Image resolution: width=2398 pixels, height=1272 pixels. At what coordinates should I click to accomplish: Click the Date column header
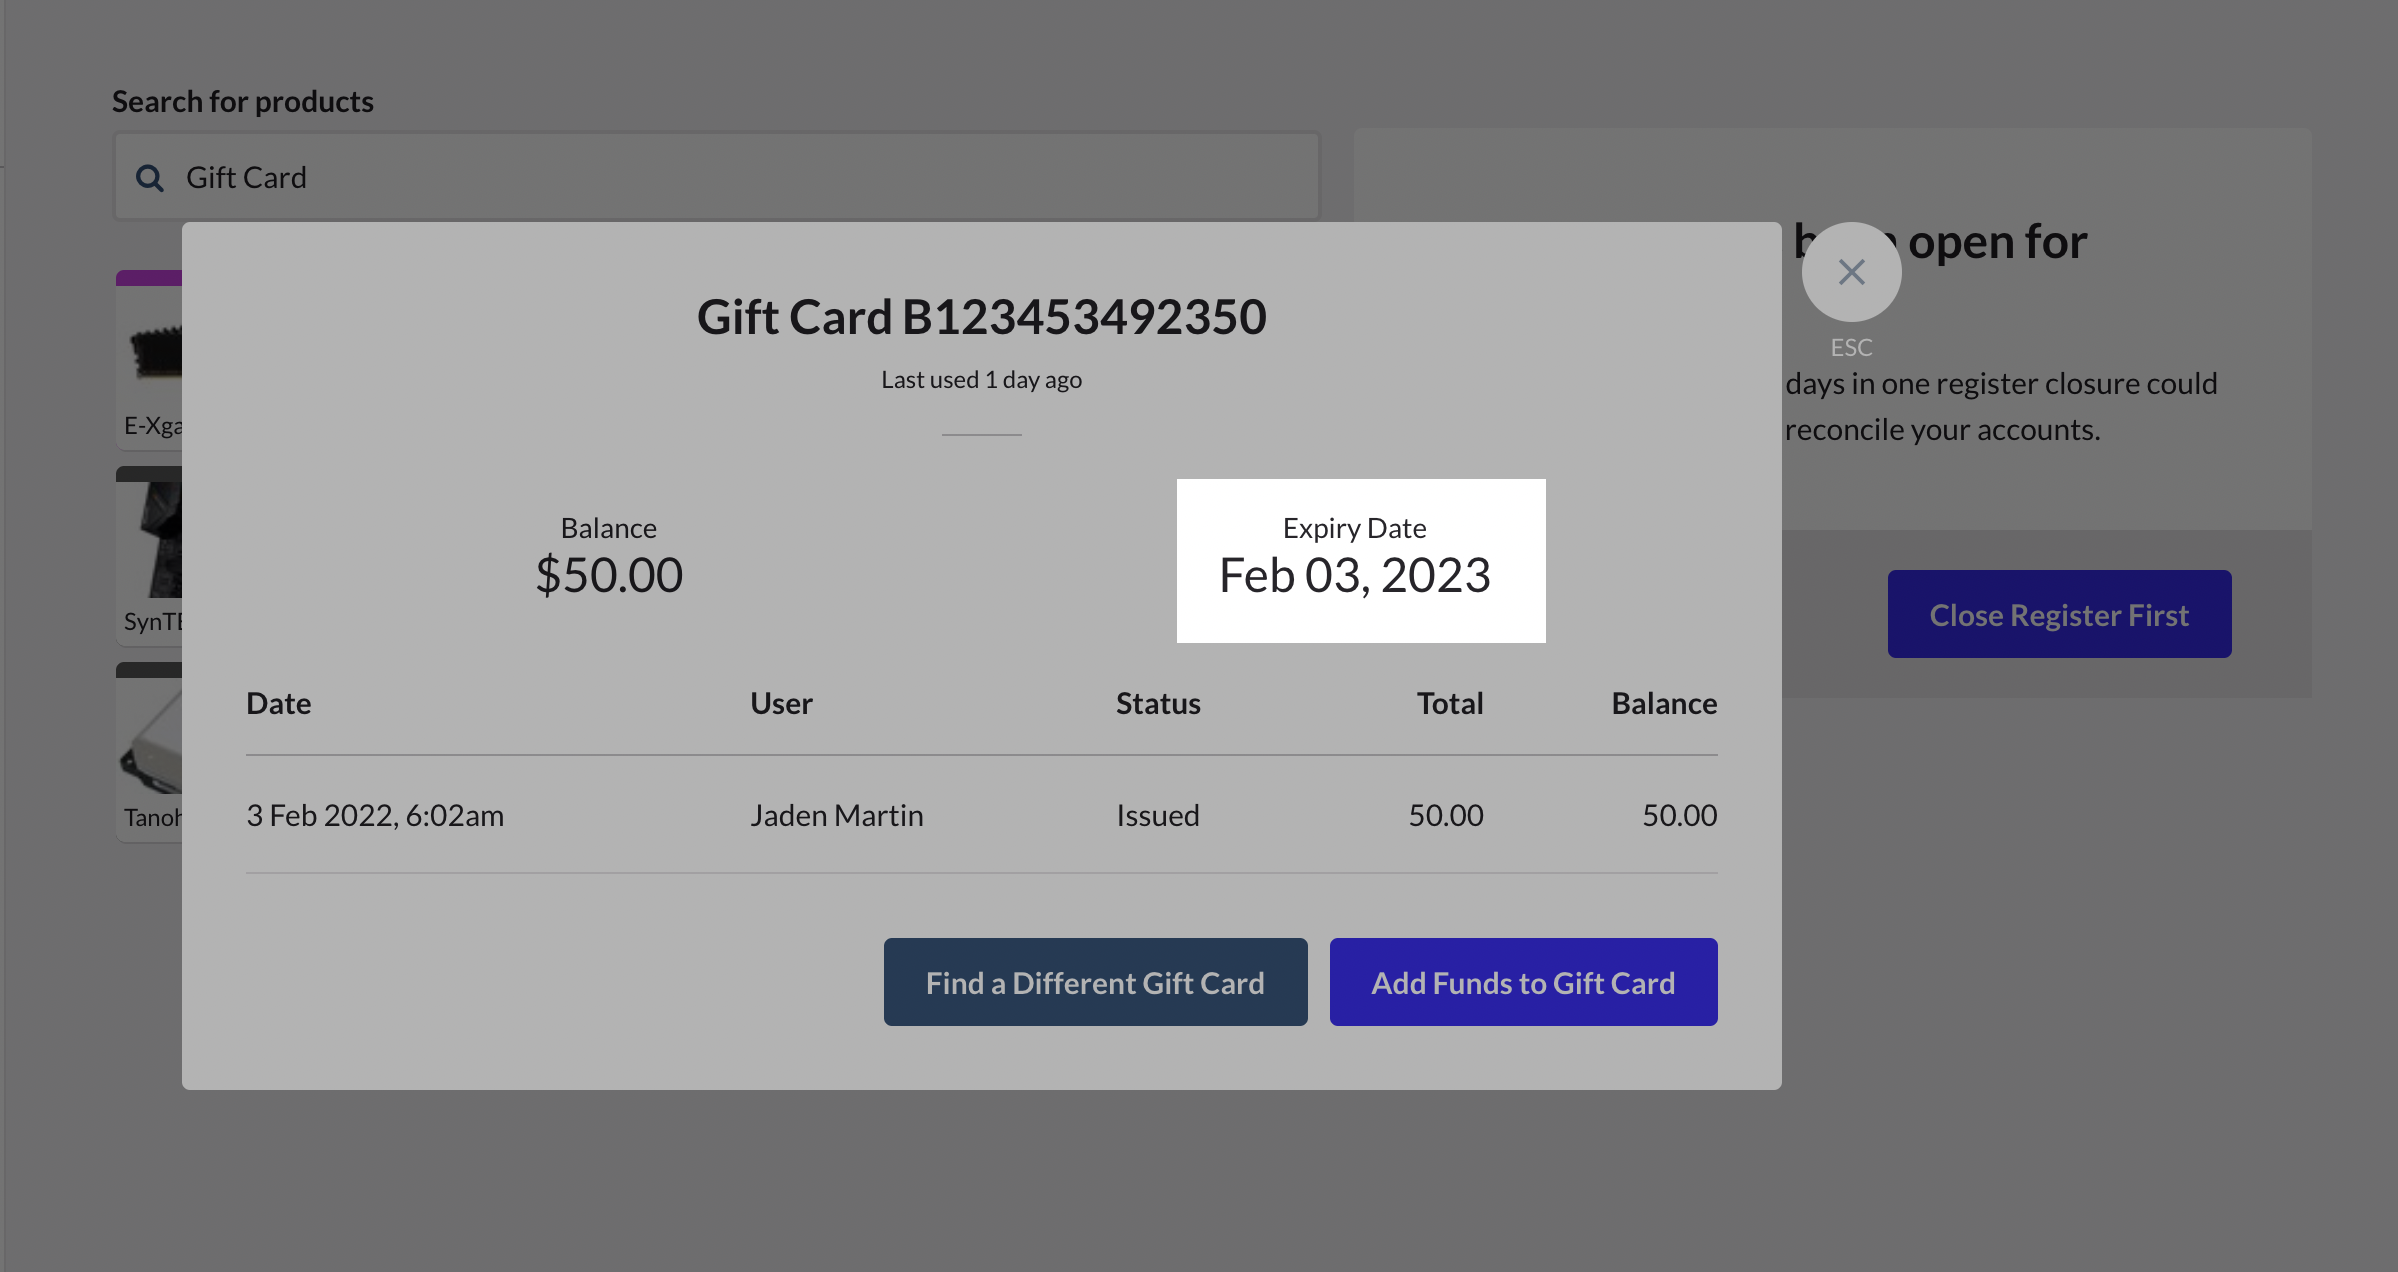279,703
